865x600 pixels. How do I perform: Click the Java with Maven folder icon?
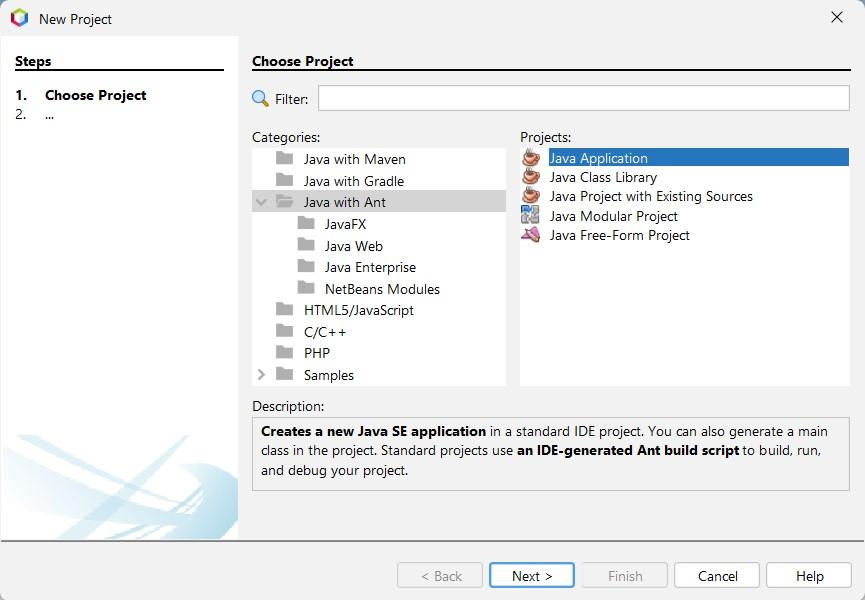[285, 158]
